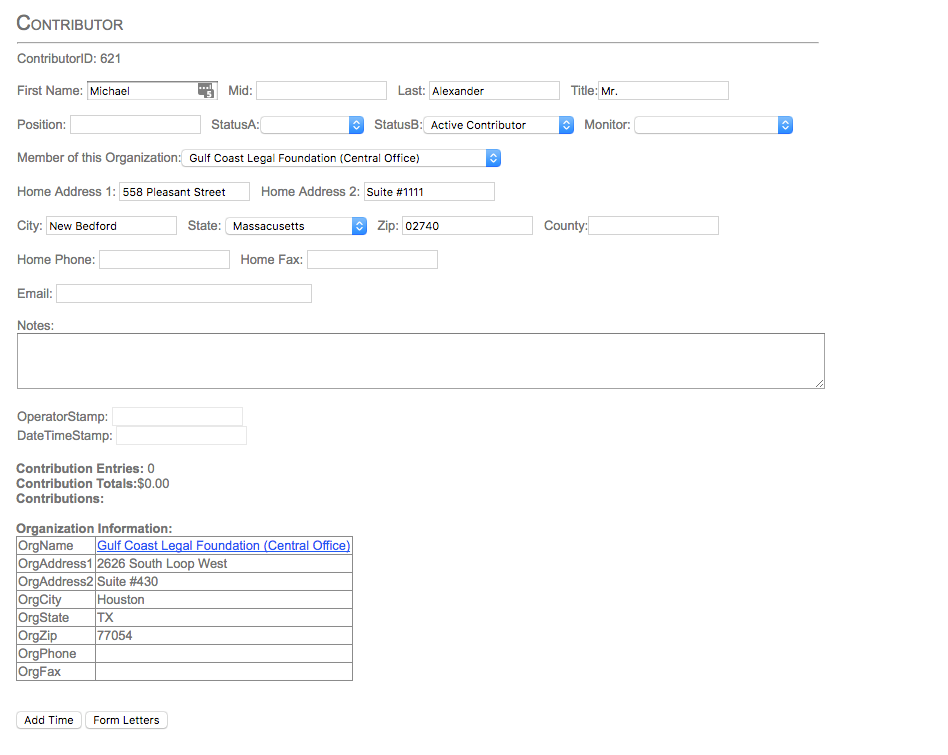Open the Monitor dropdown
This screenshot has height=755, width=948.
click(713, 125)
